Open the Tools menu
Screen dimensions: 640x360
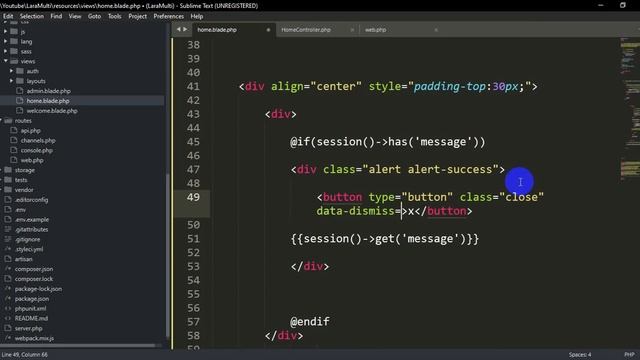115,16
